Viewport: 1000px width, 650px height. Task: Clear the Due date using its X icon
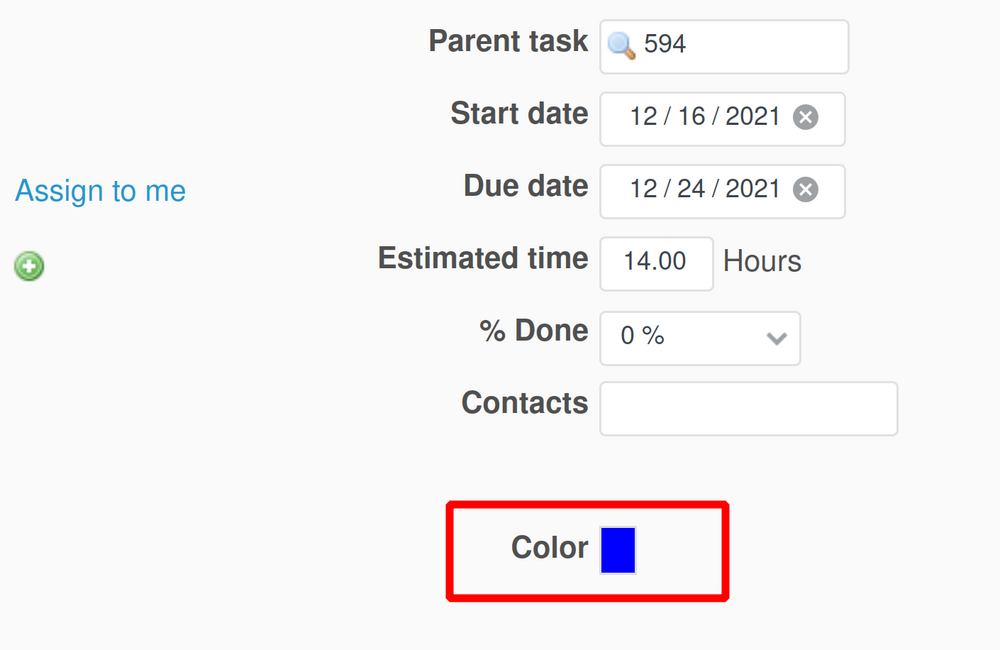806,190
